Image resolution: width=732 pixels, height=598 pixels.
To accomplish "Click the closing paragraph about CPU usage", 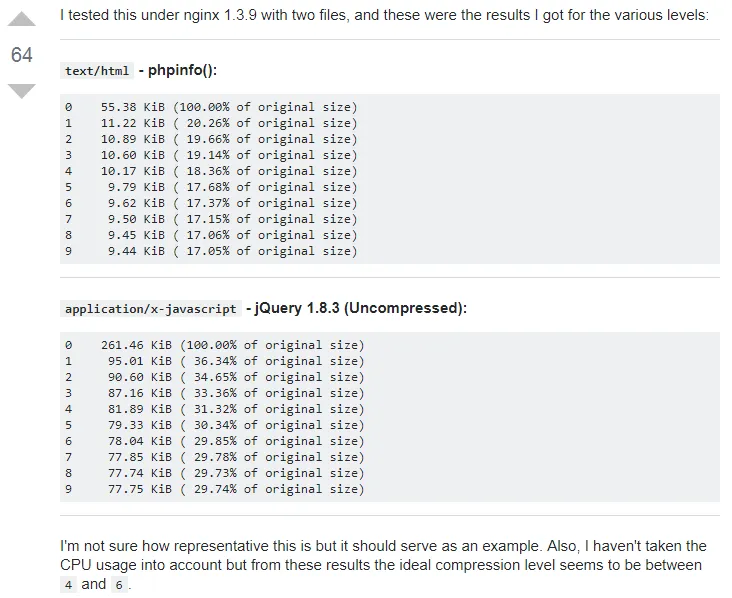I will [x=384, y=555].
